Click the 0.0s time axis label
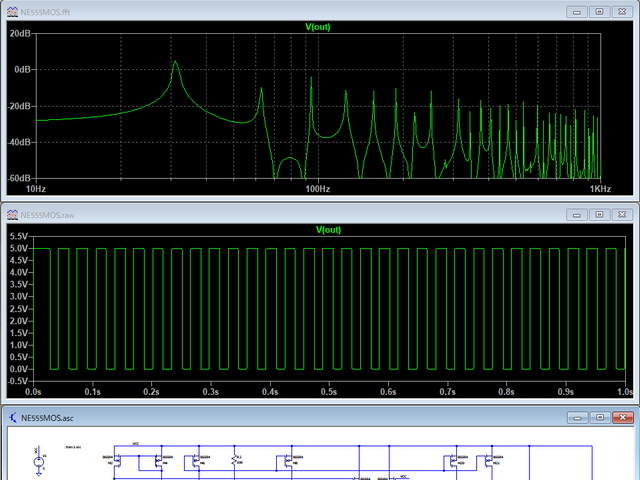The height and width of the screenshot is (480, 640). click(33, 392)
